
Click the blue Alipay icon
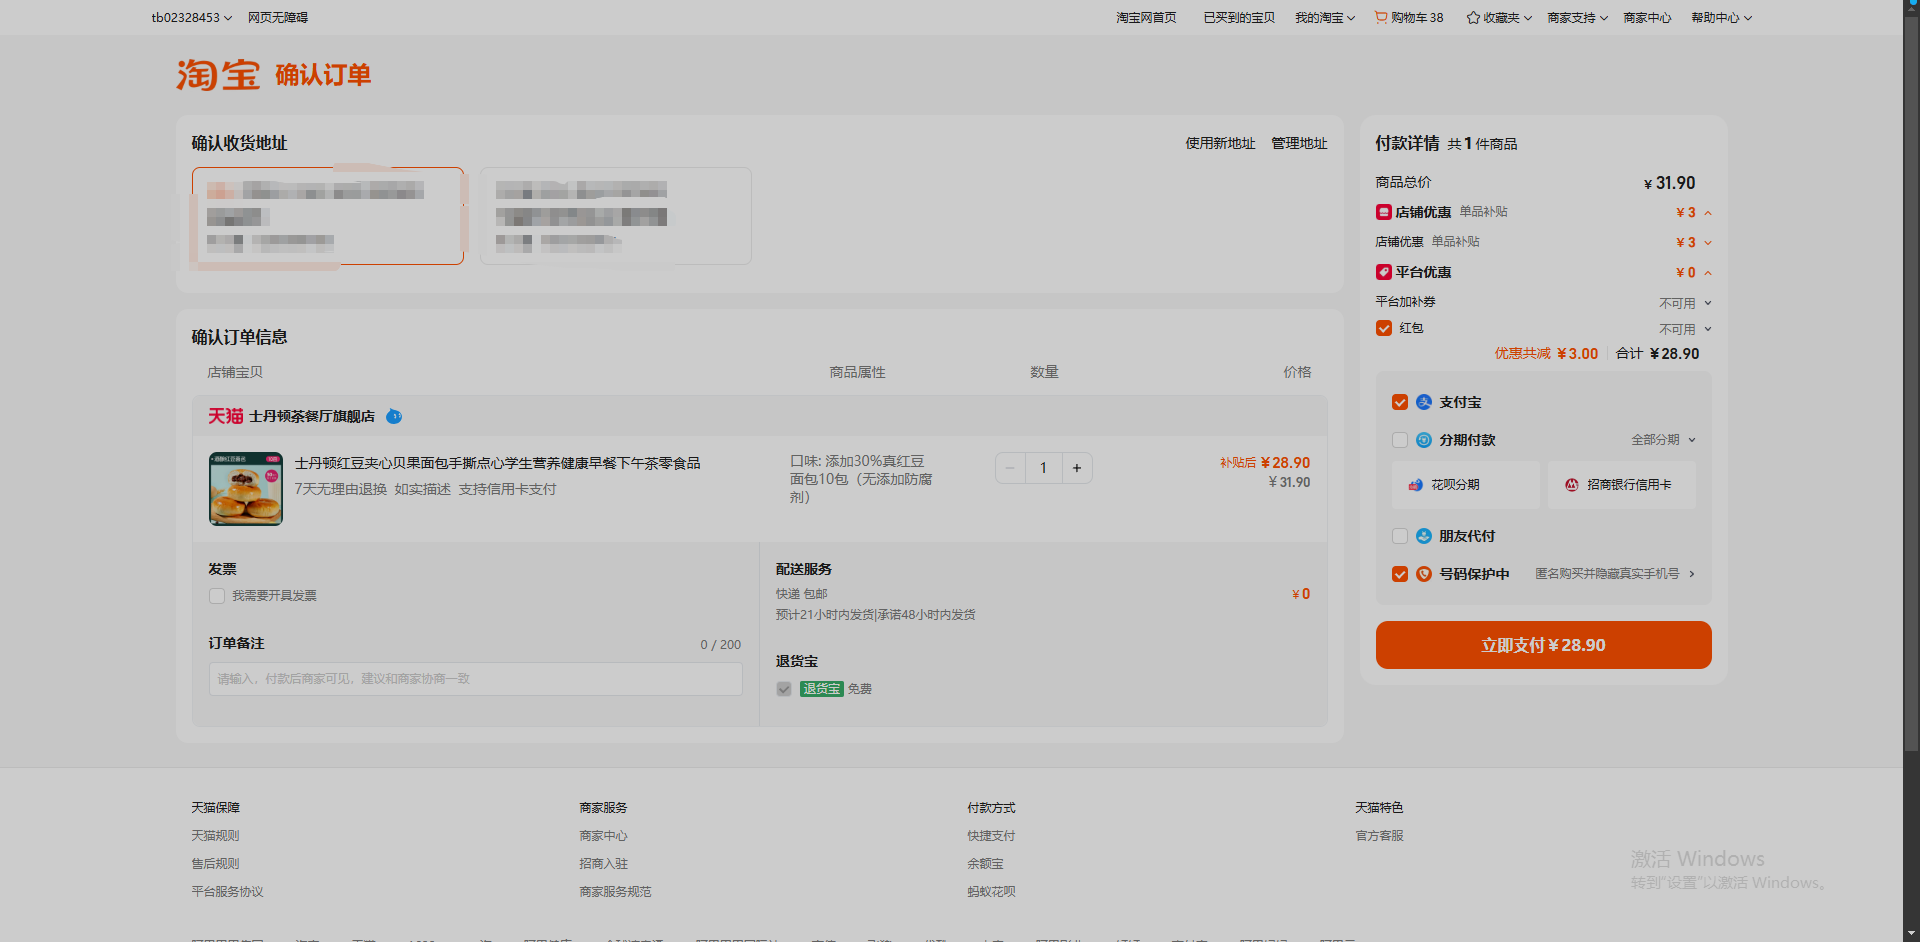(x=1424, y=402)
